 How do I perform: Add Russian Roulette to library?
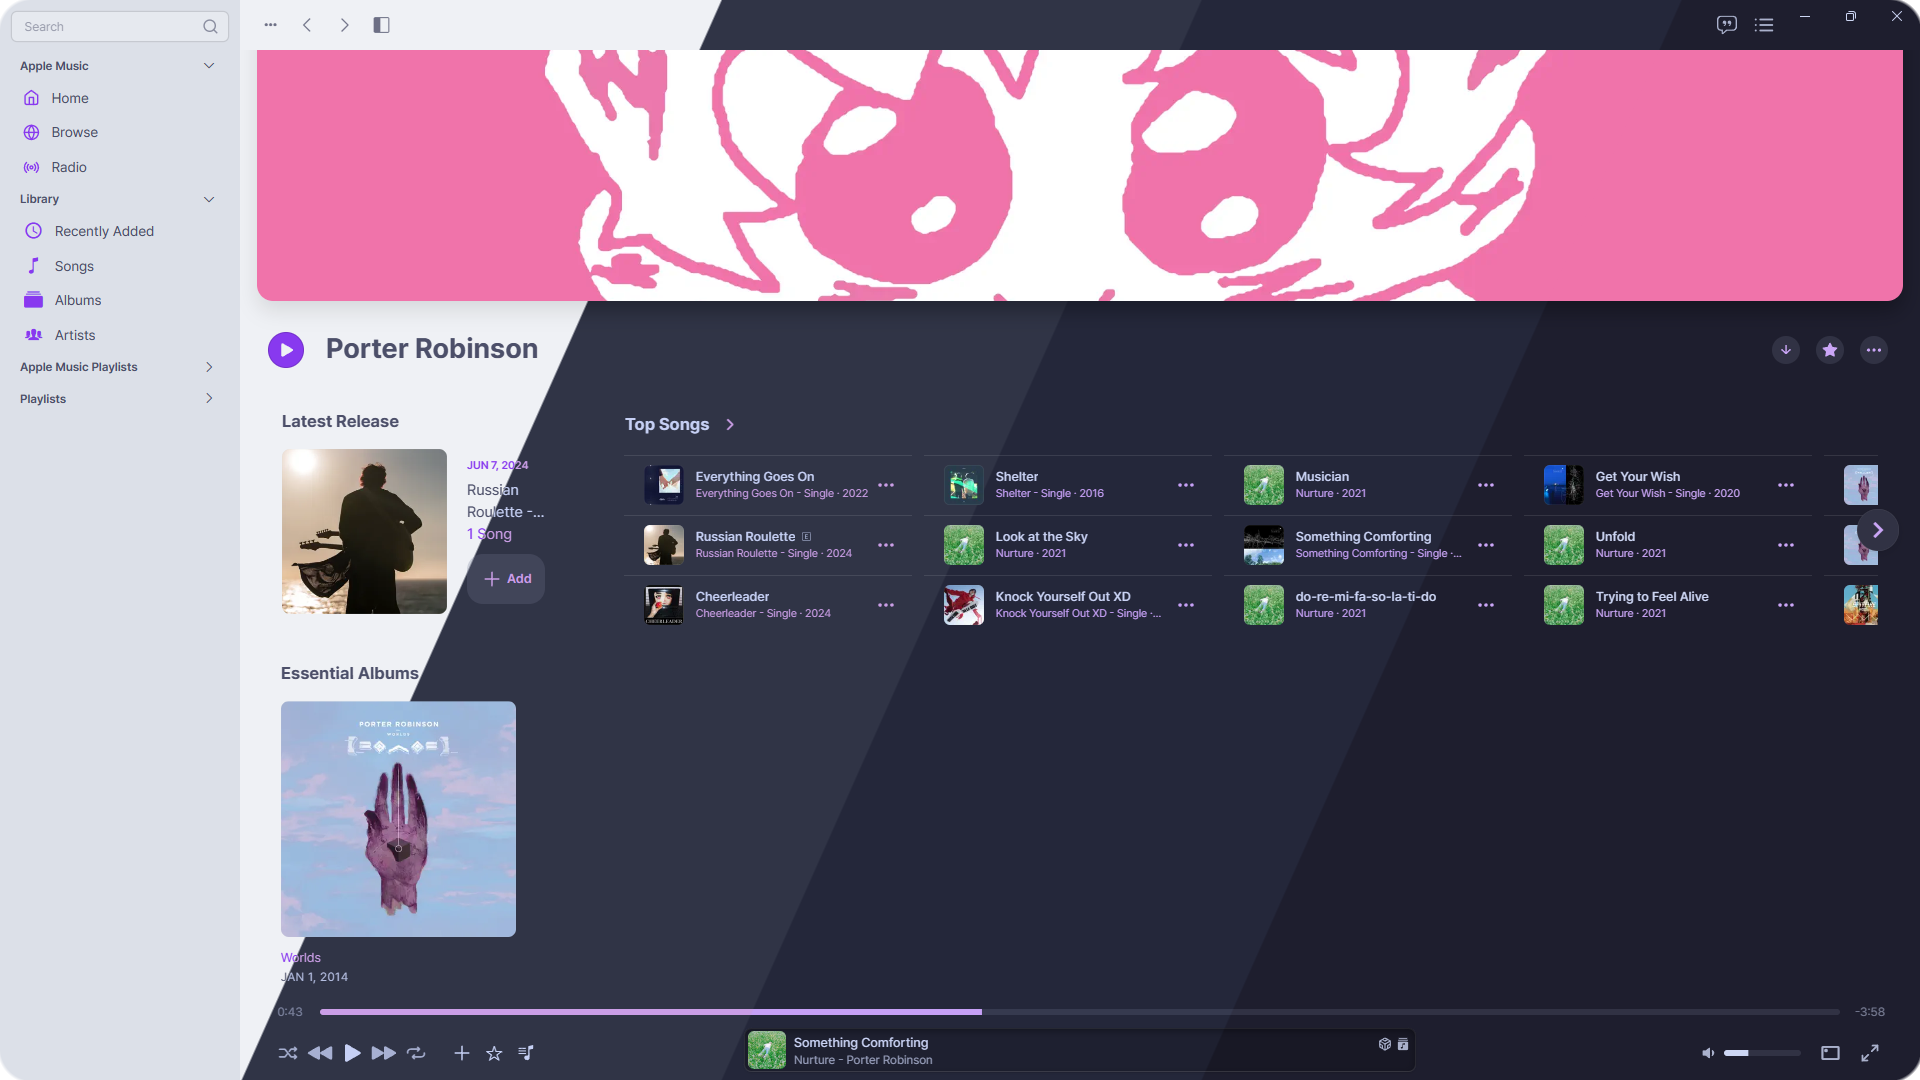507,579
